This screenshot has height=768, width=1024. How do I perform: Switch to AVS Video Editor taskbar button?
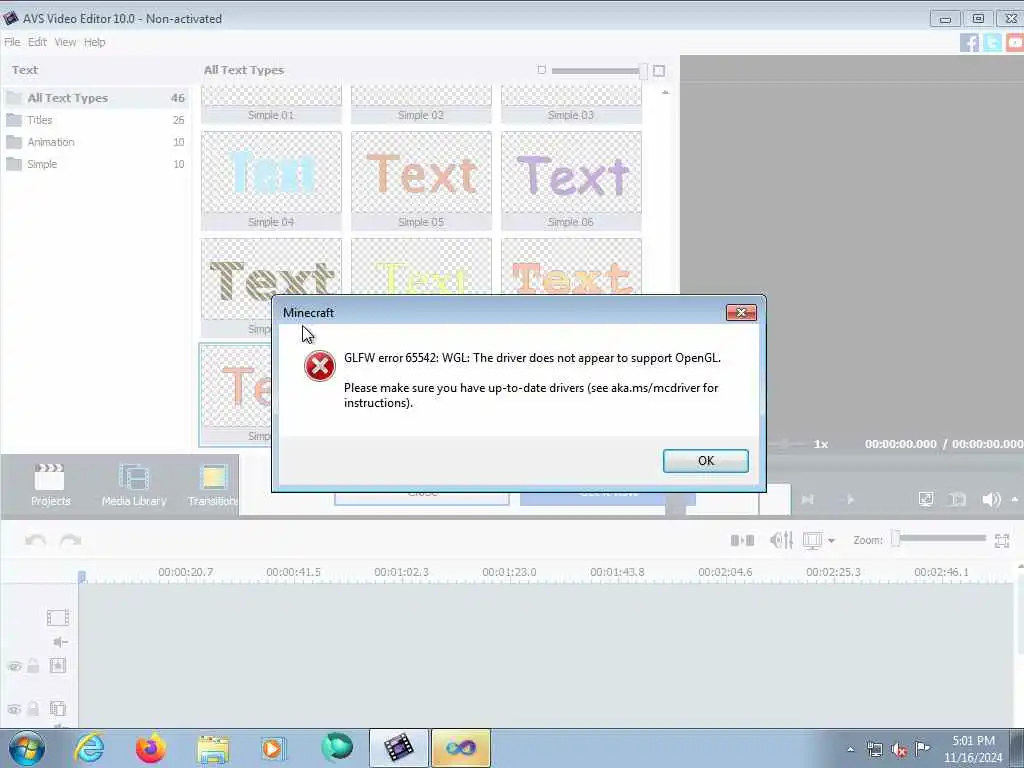(398, 748)
